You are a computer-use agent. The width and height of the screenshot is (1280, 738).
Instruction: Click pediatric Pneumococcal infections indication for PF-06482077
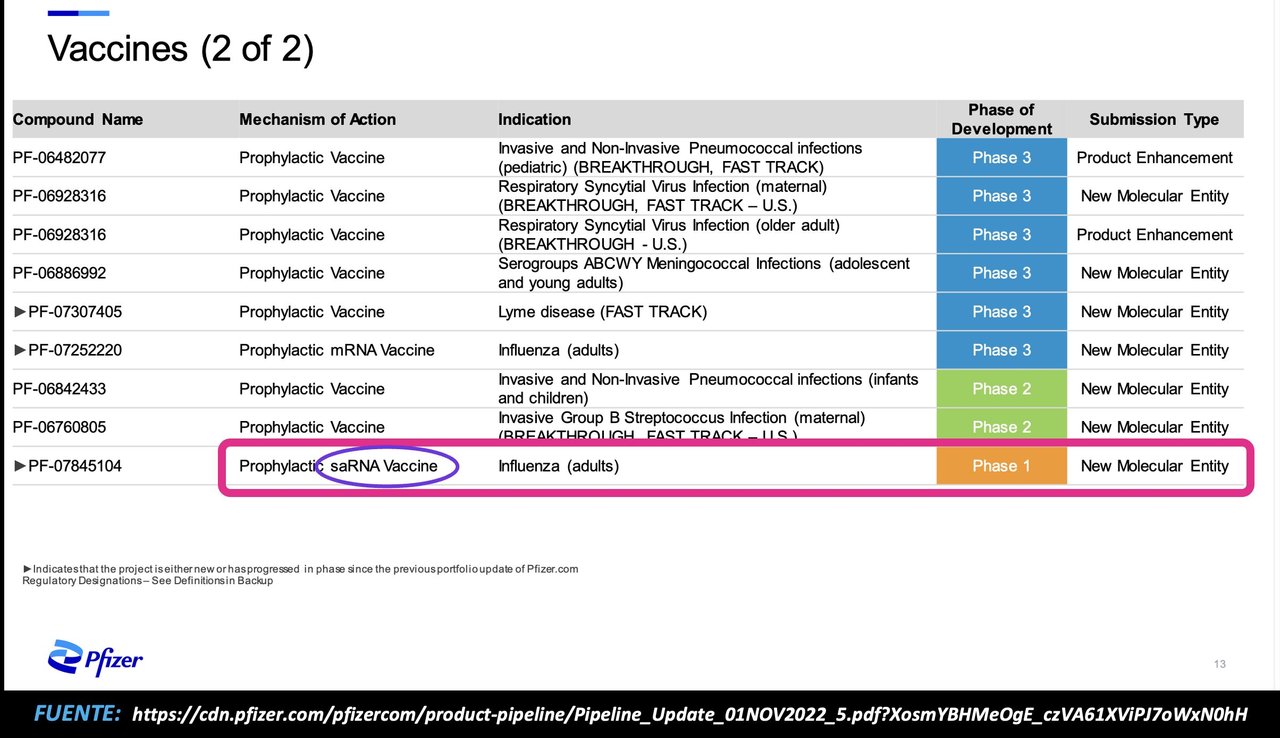(680, 157)
